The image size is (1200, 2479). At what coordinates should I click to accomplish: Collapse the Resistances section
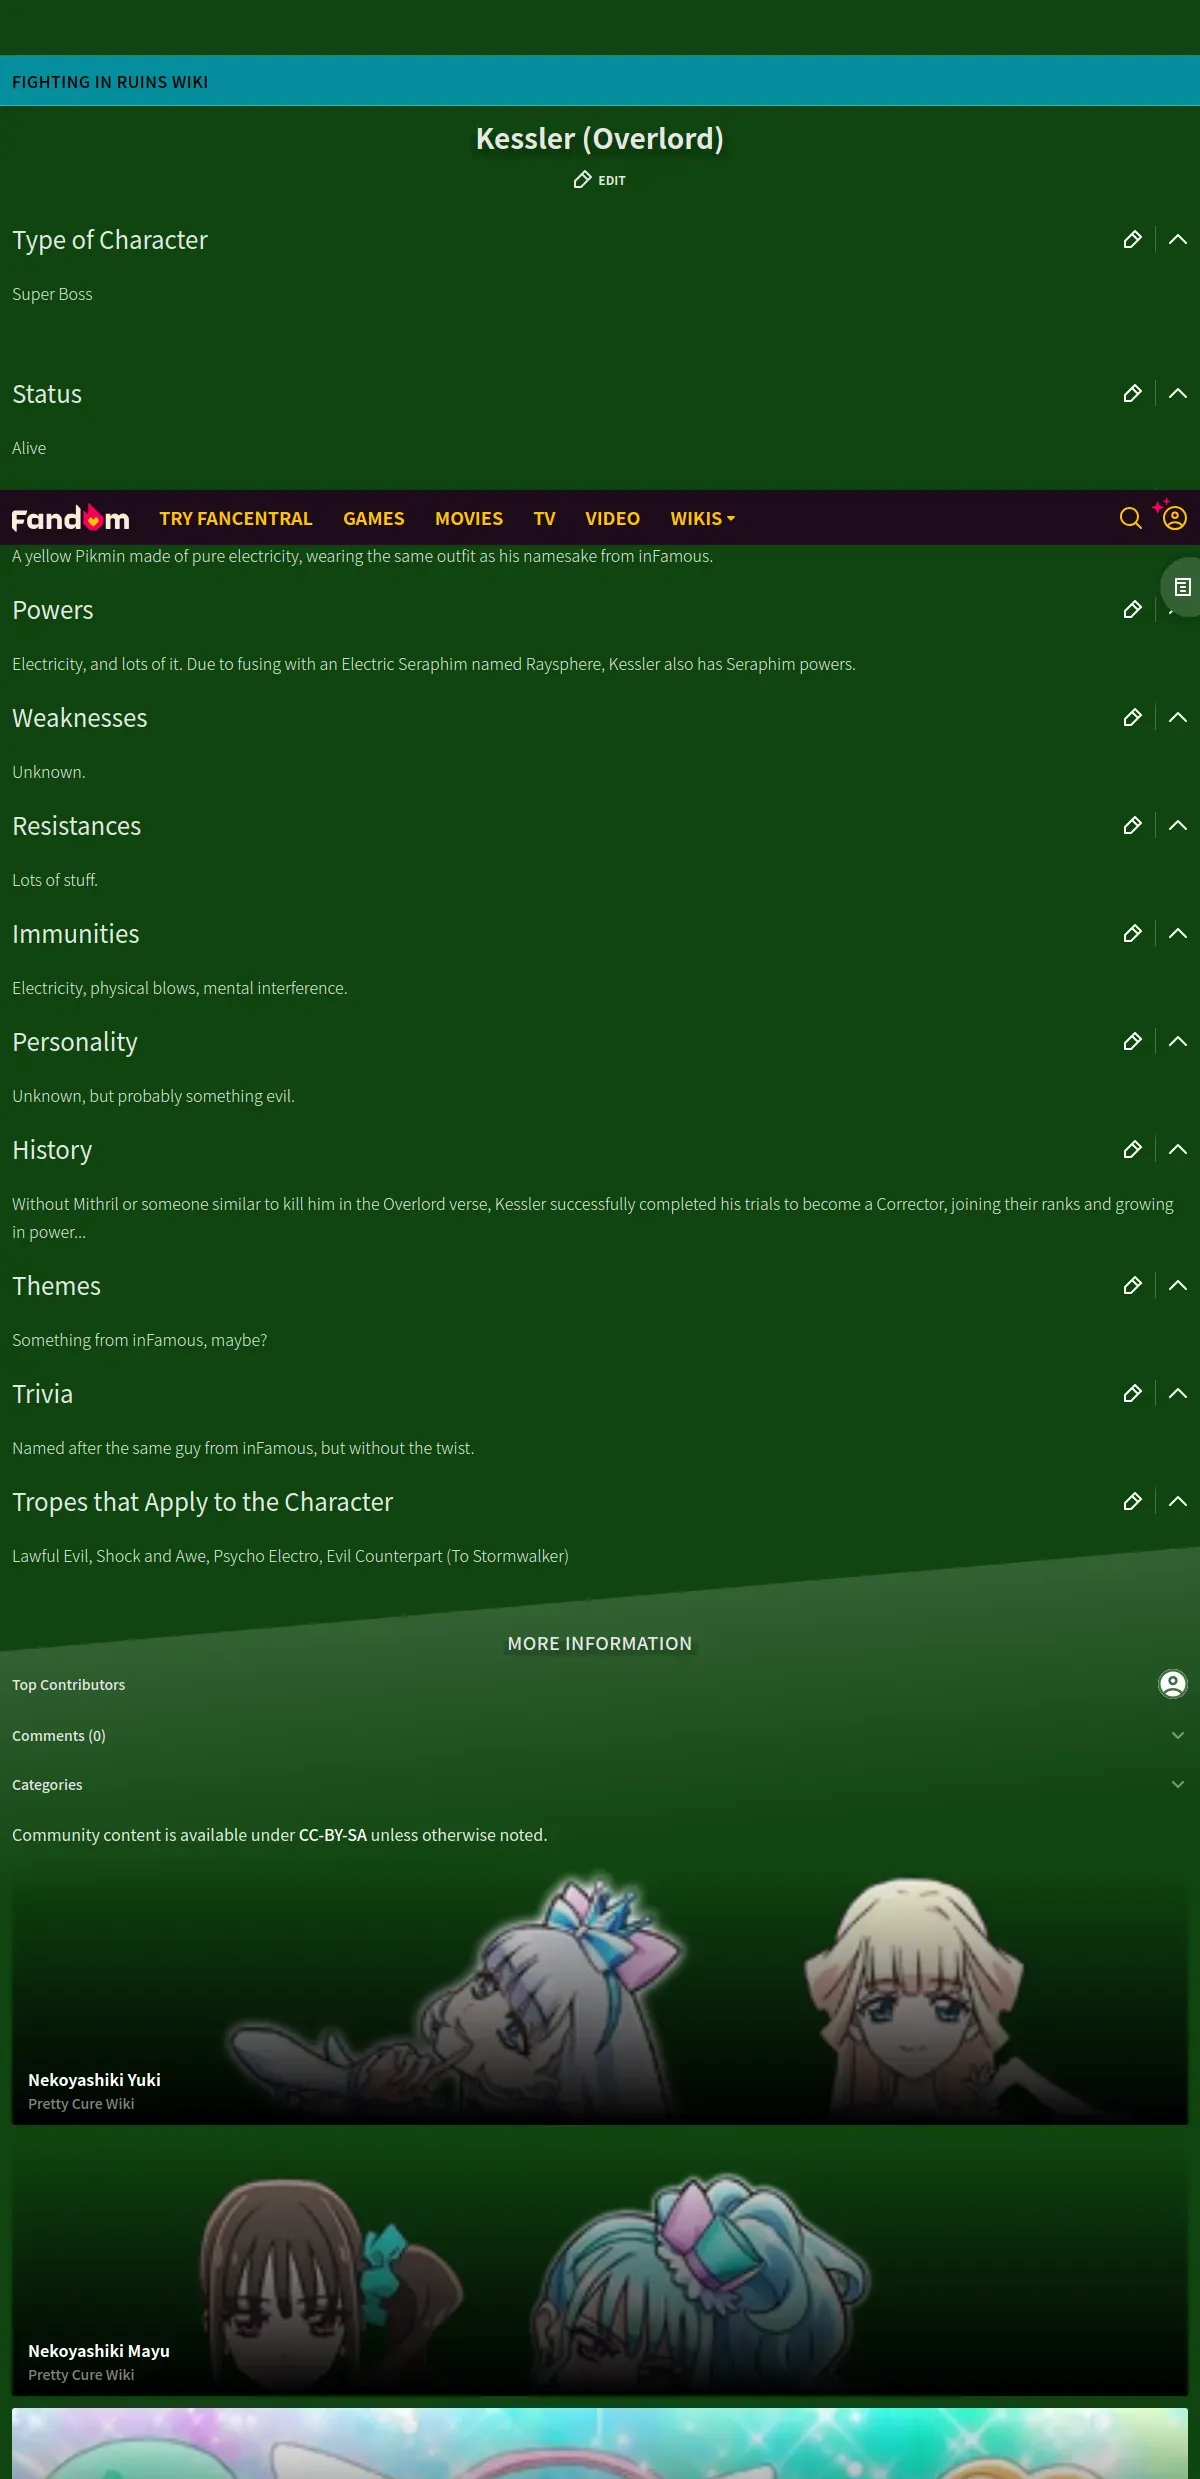coord(1178,826)
